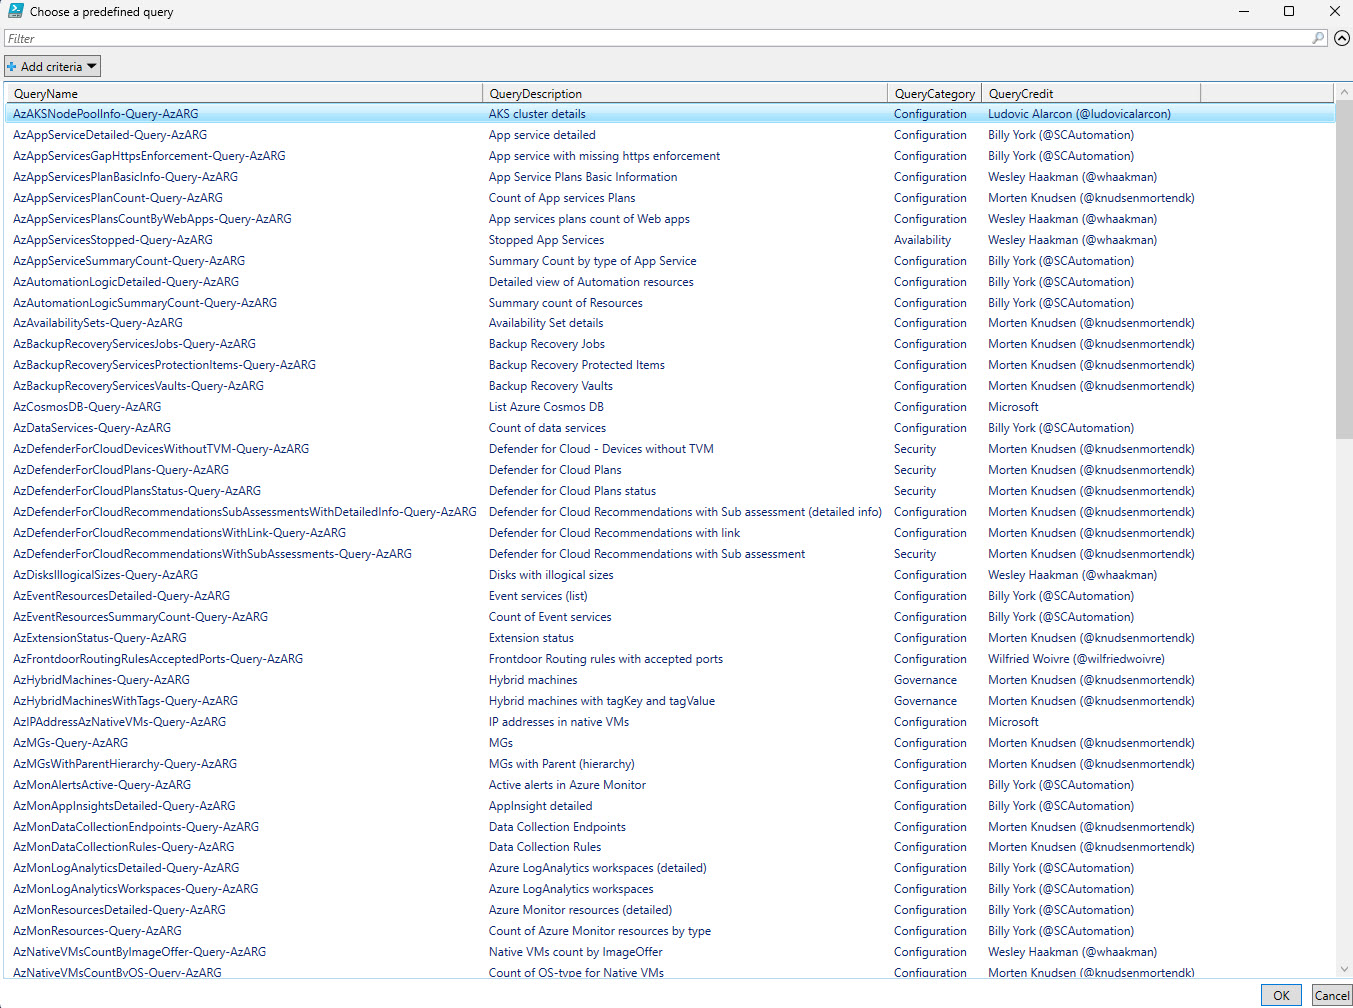Click the 'Availability' category cell
The width and height of the screenshot is (1353, 1008).
coord(922,240)
